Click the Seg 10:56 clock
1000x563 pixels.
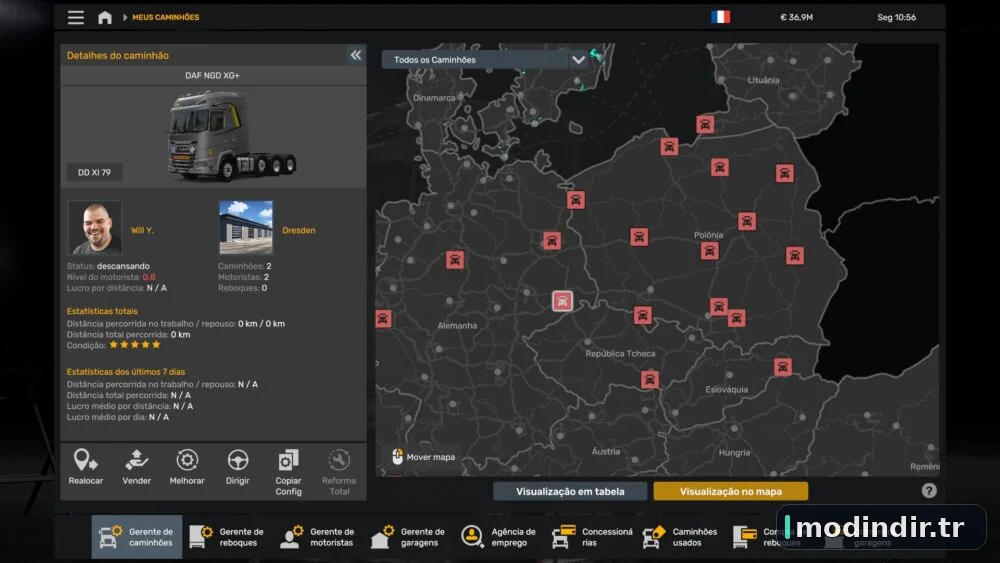(x=896, y=17)
